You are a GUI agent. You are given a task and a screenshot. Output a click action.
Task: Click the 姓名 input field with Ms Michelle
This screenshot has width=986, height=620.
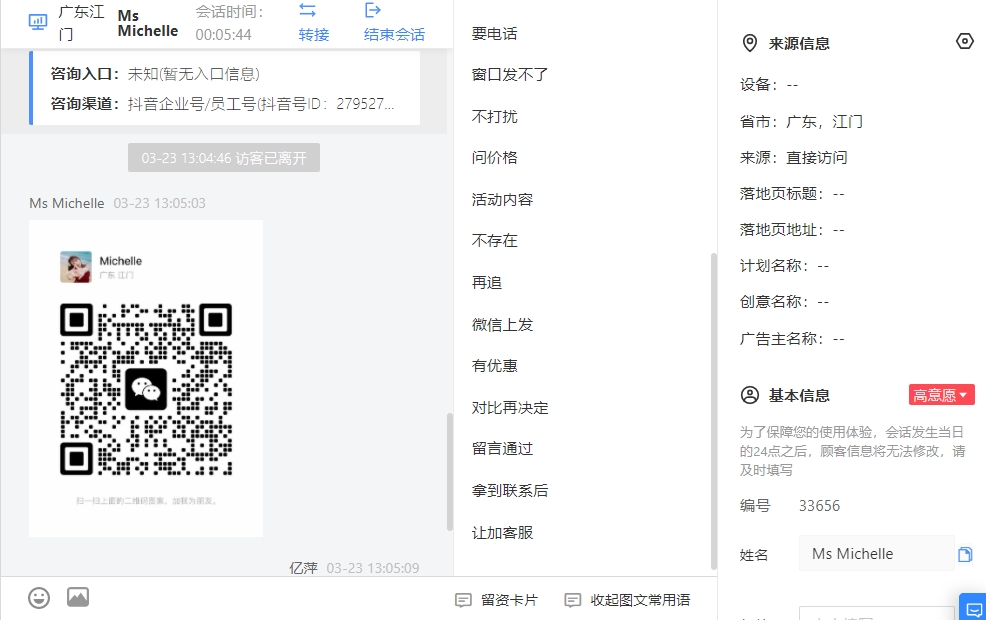click(x=877, y=553)
